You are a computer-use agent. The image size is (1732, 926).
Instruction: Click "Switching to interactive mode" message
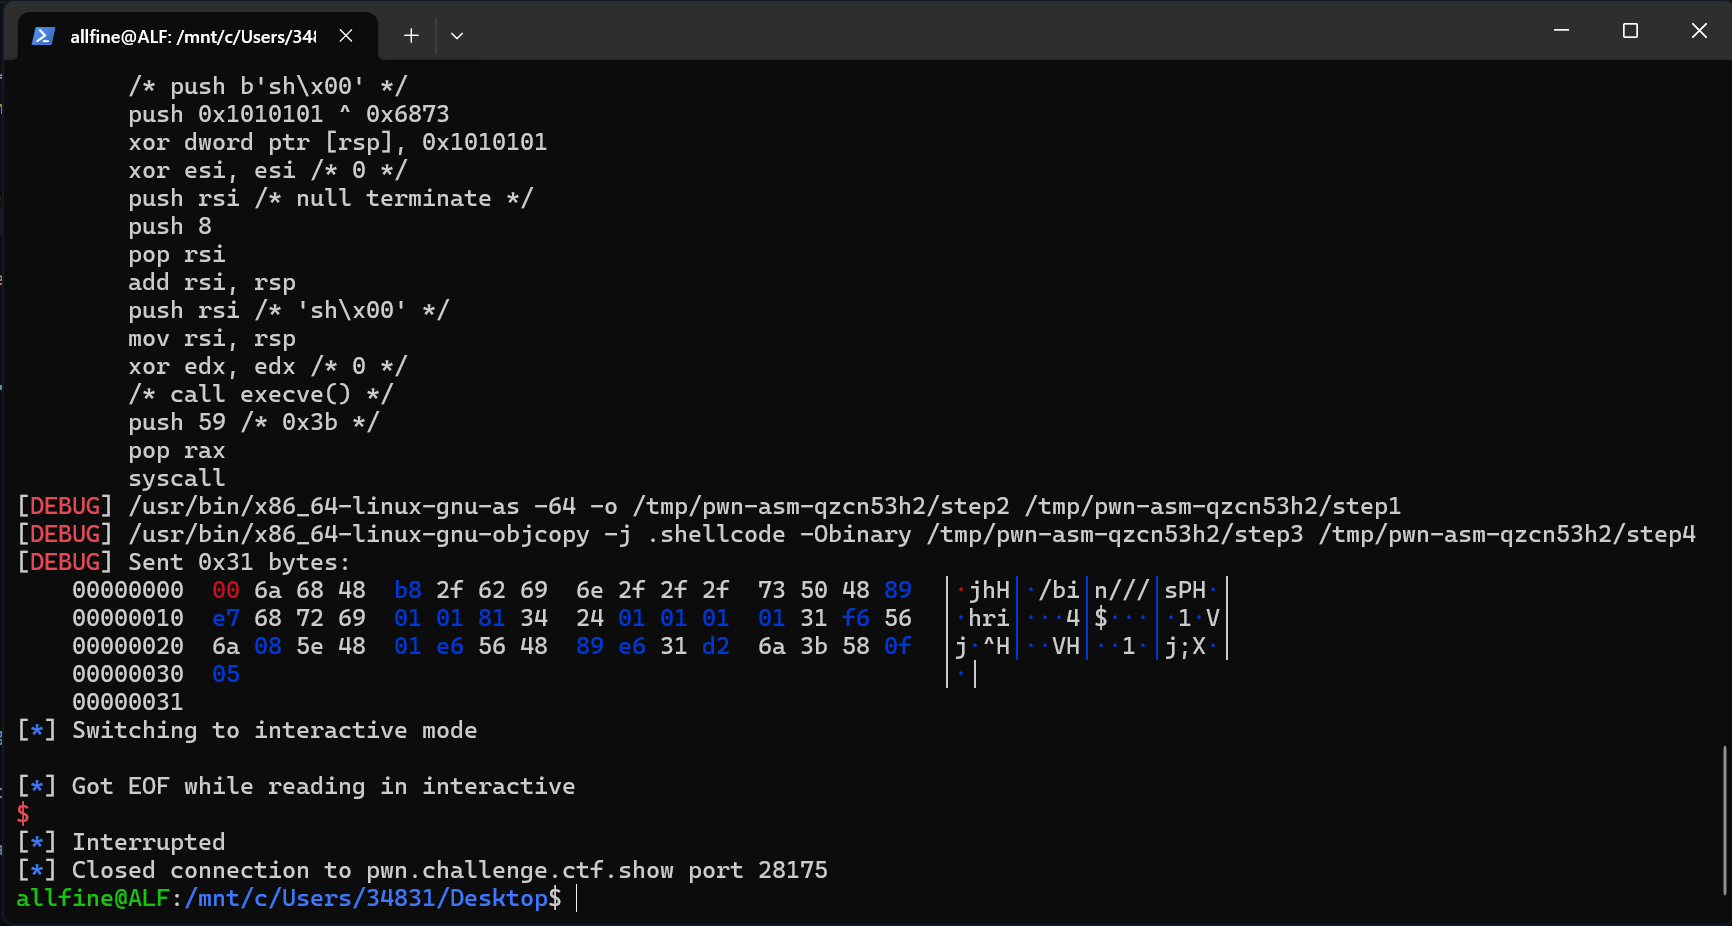[275, 730]
